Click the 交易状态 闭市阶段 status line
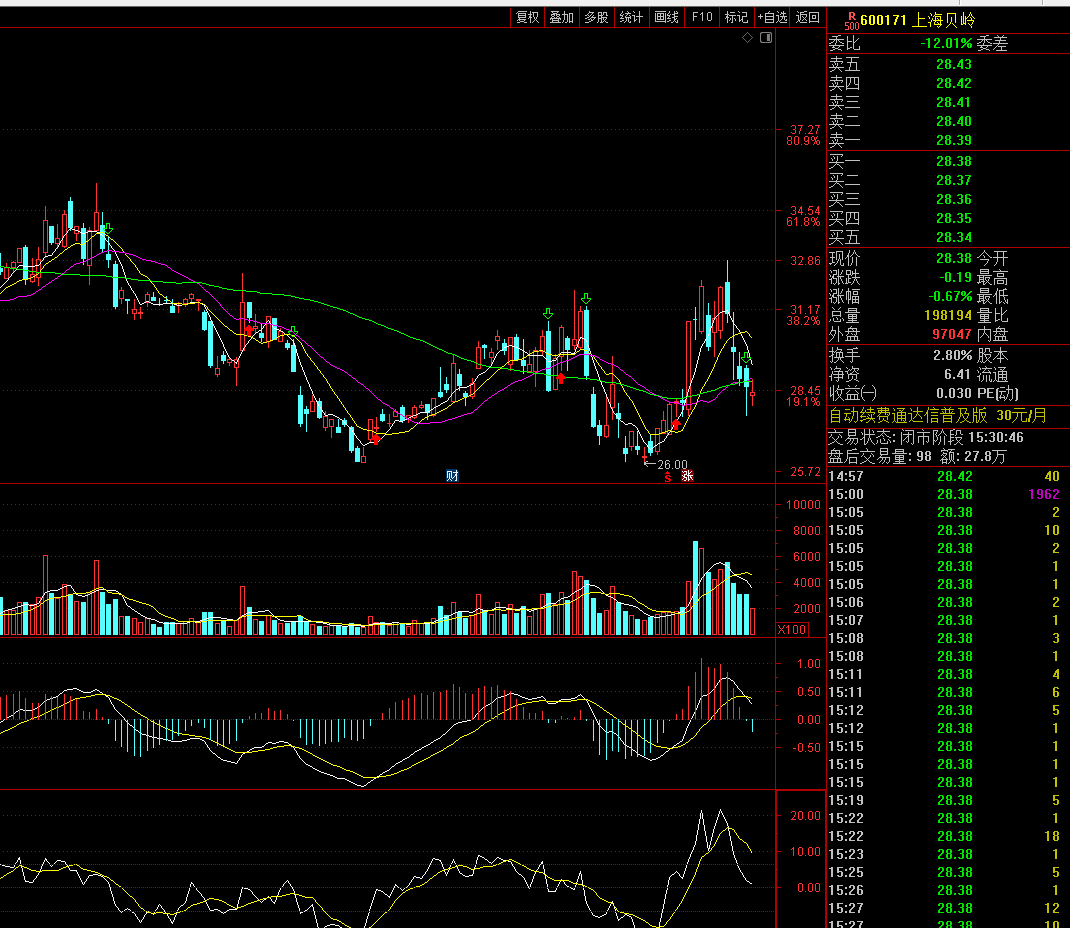 coord(925,437)
